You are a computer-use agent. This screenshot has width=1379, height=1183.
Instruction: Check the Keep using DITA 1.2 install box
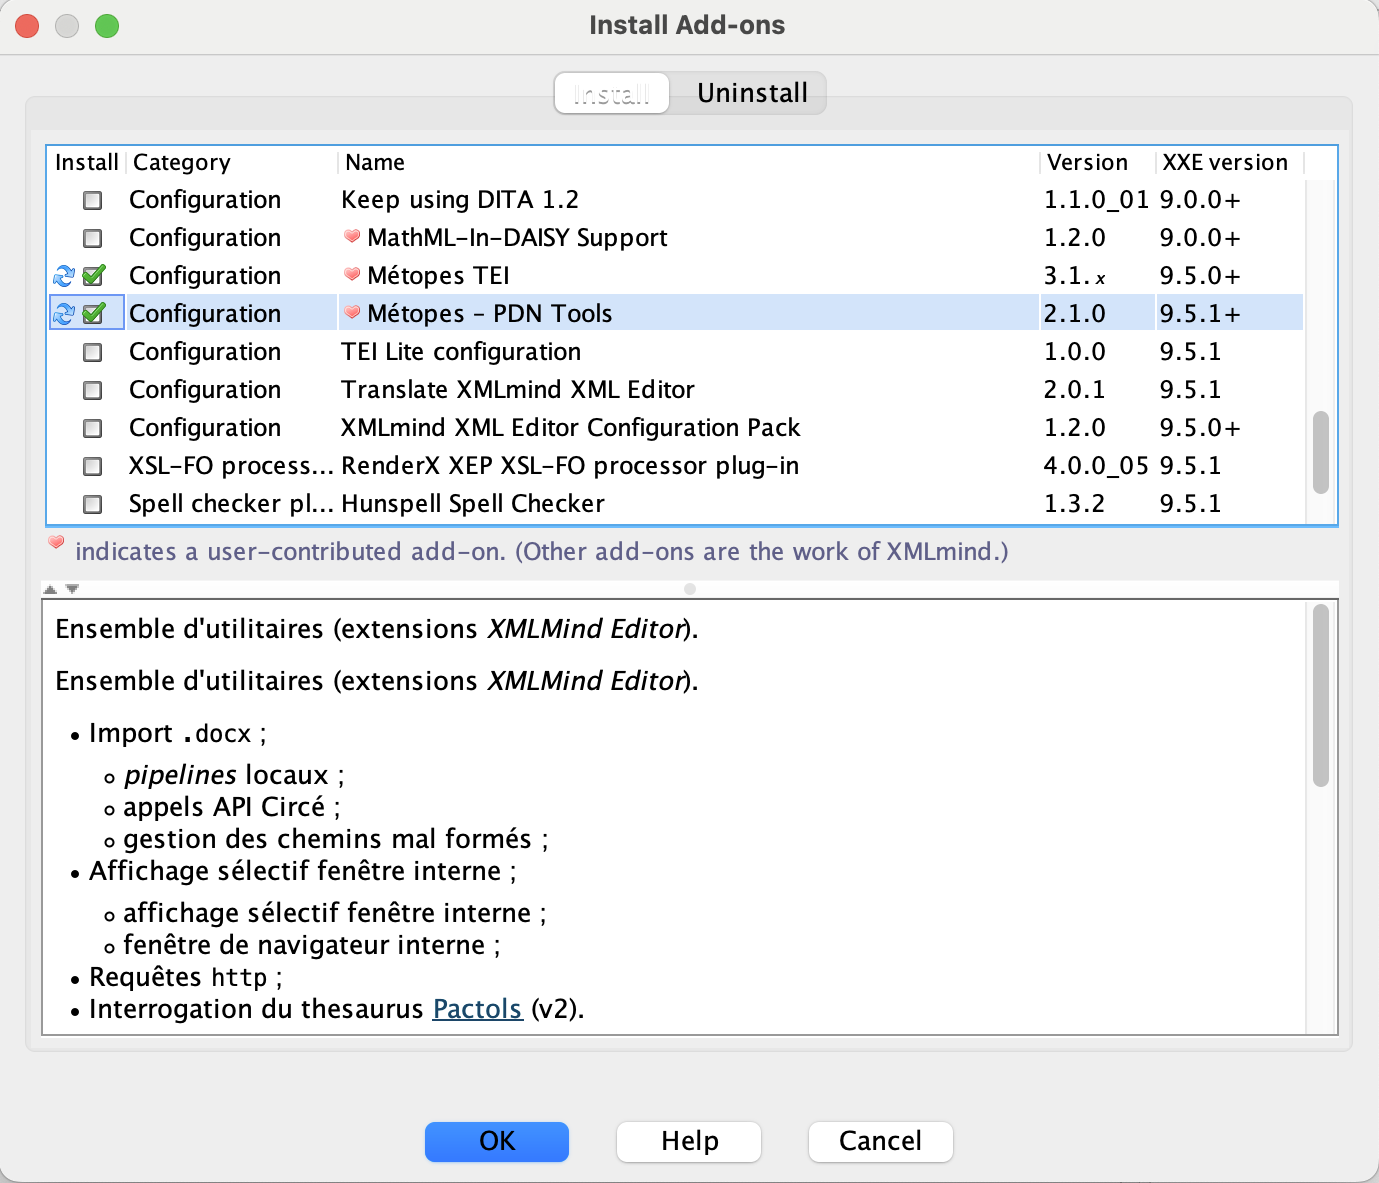[x=93, y=200]
